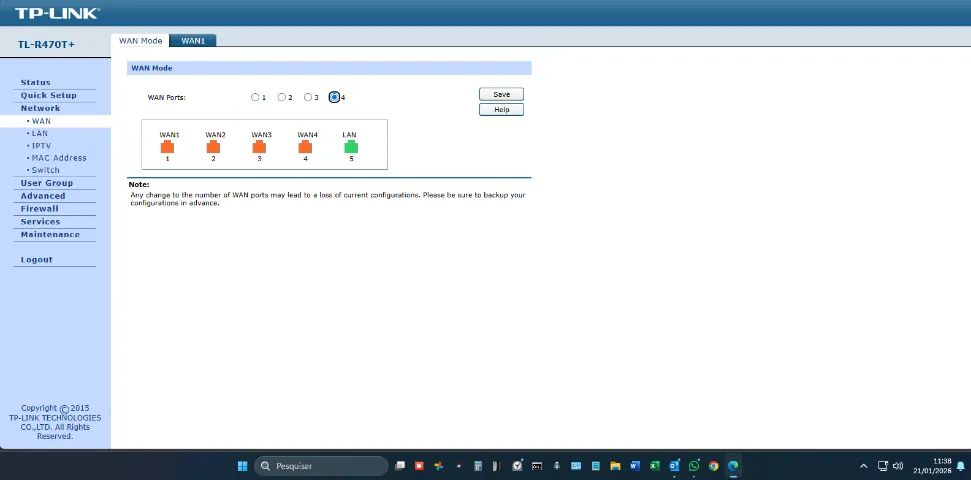Click the orange WAN4 port icon

[305, 147]
